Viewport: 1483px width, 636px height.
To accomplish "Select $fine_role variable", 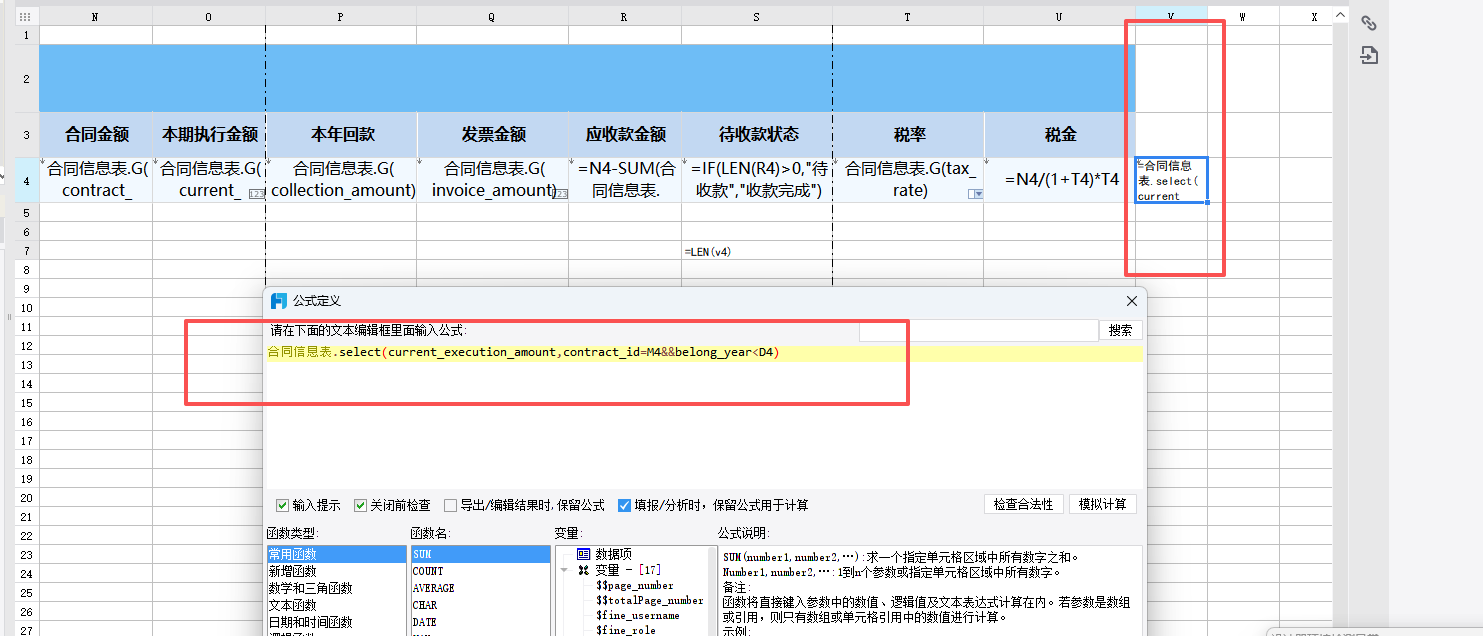I will (624, 630).
